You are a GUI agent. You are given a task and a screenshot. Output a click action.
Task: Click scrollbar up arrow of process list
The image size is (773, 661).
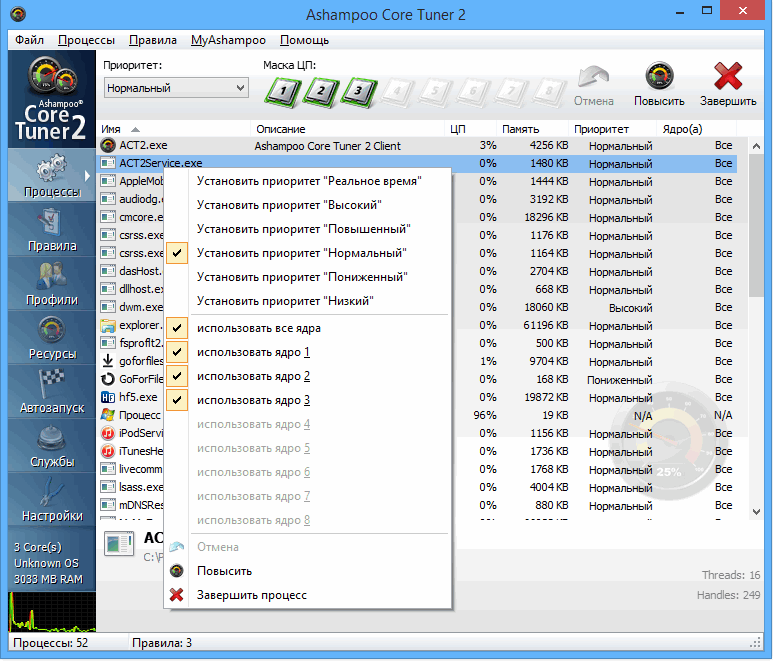tap(756, 146)
